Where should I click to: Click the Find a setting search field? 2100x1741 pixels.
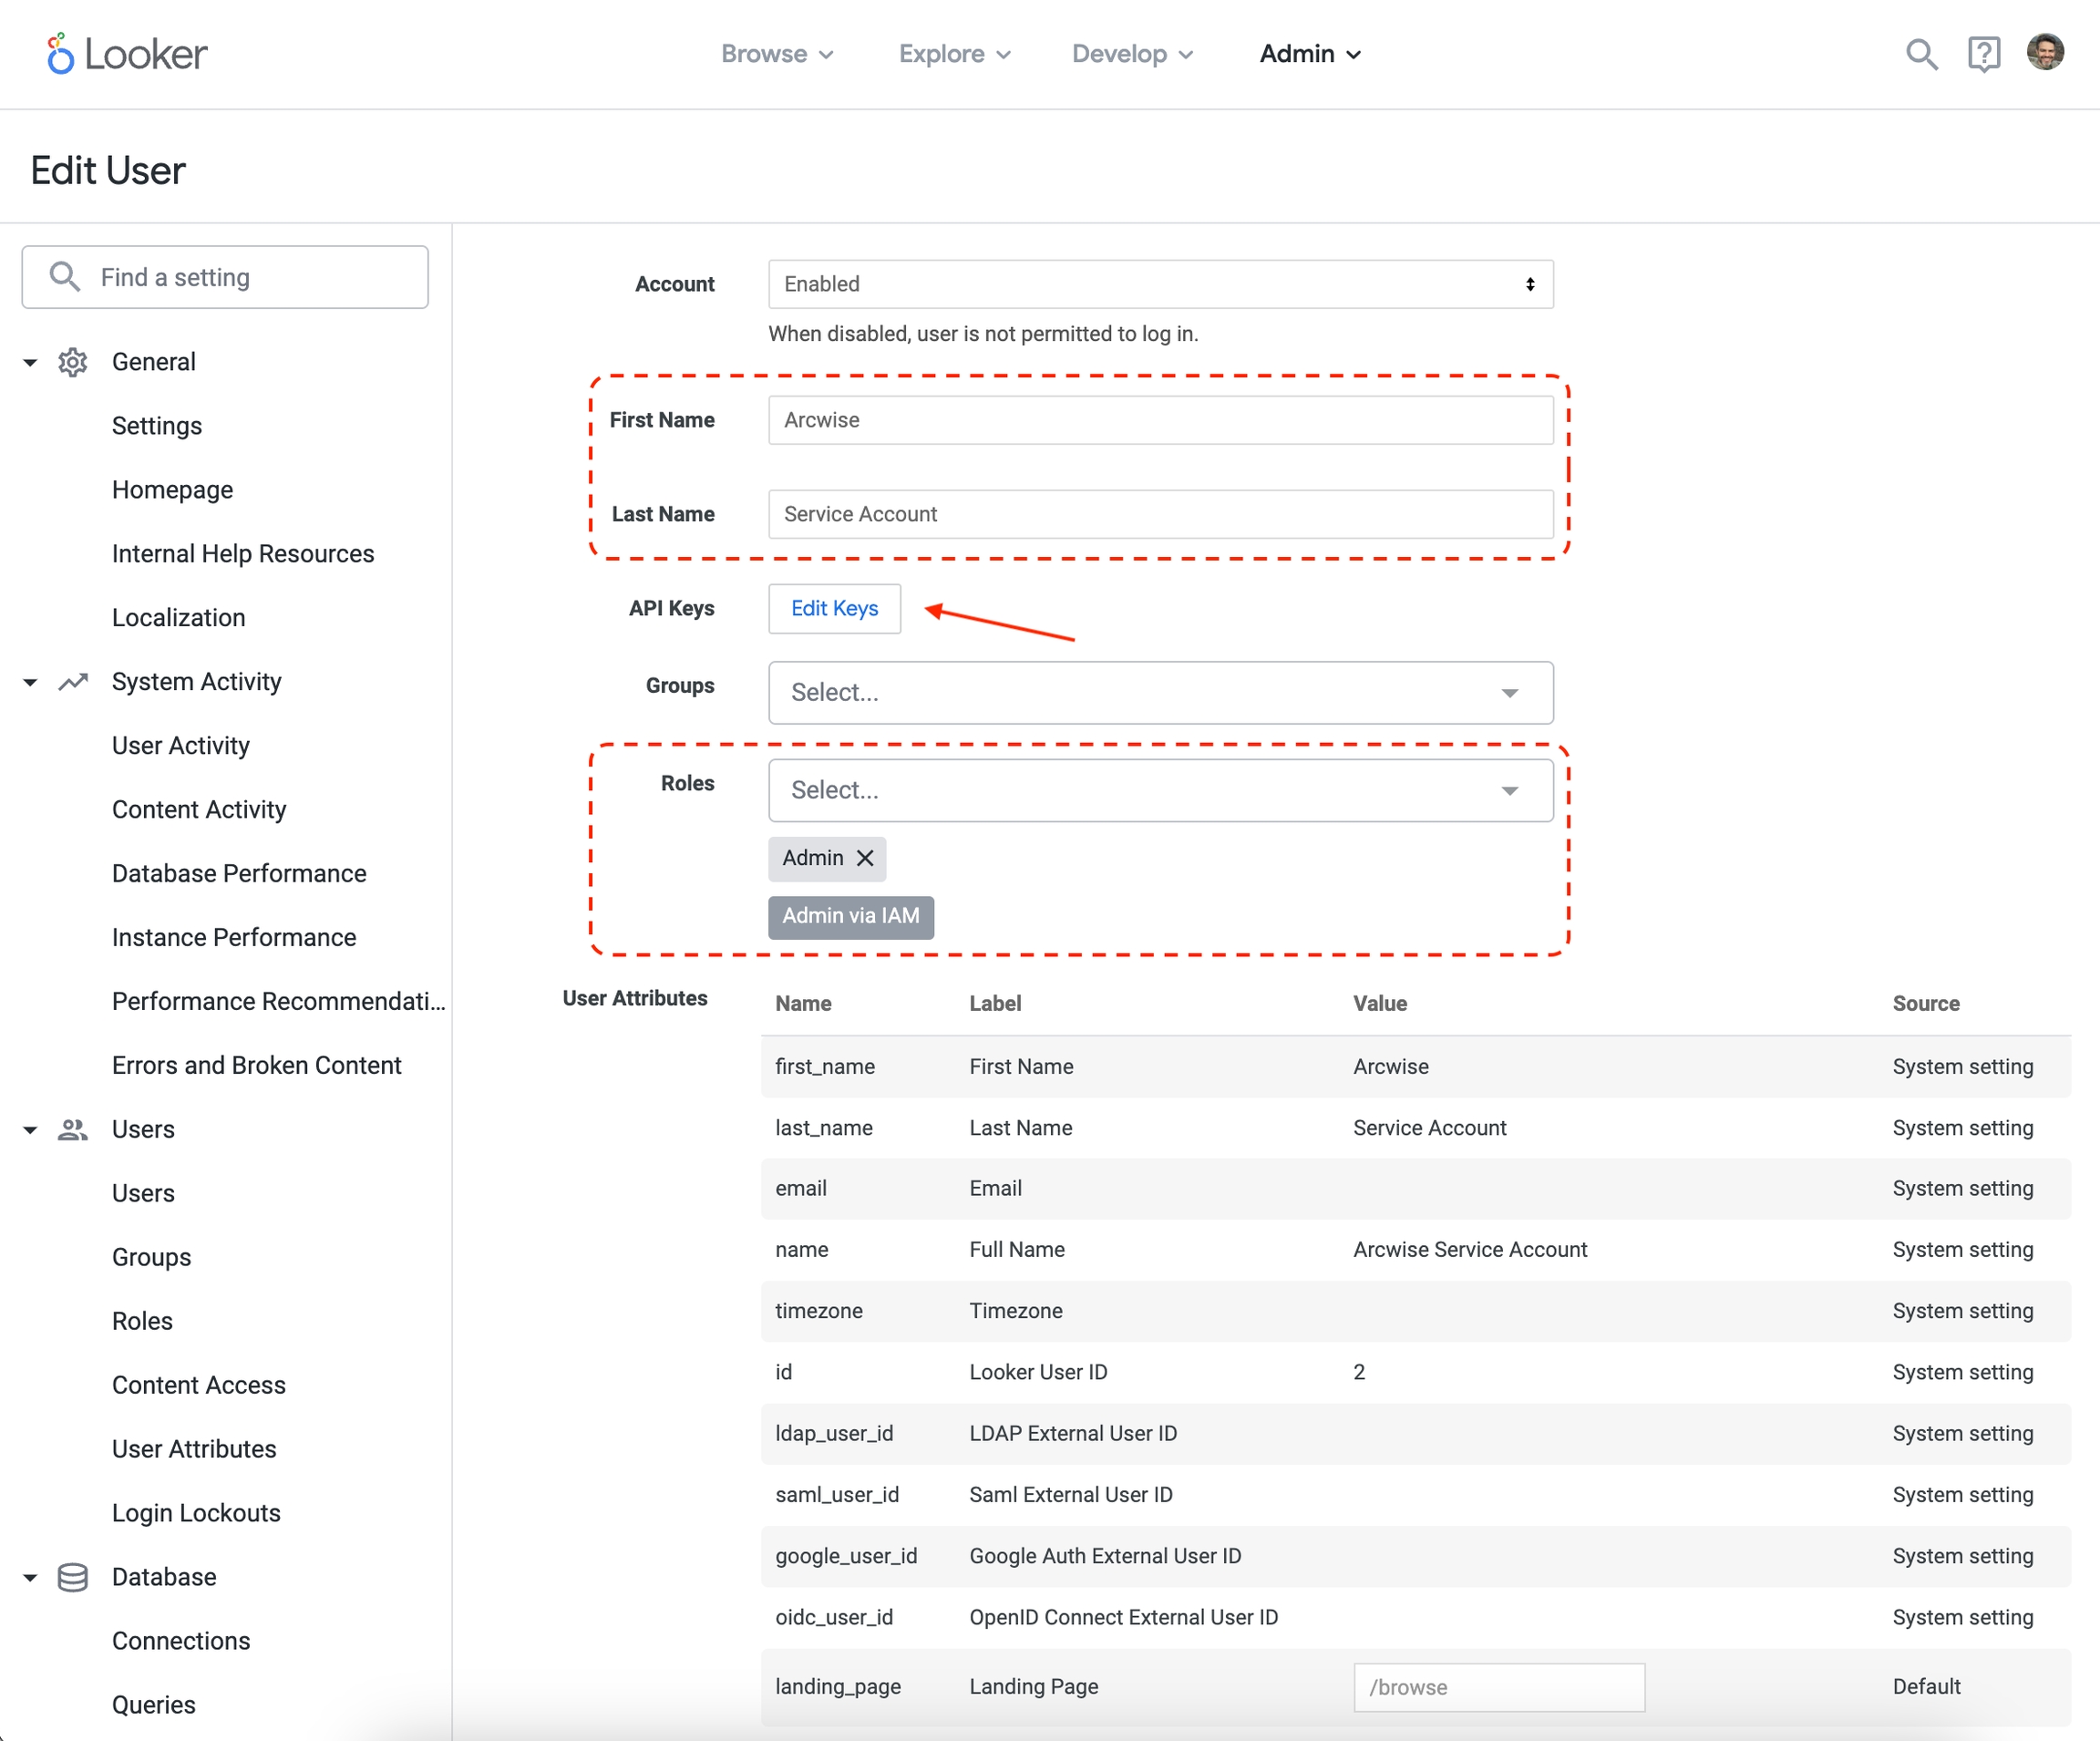point(225,277)
